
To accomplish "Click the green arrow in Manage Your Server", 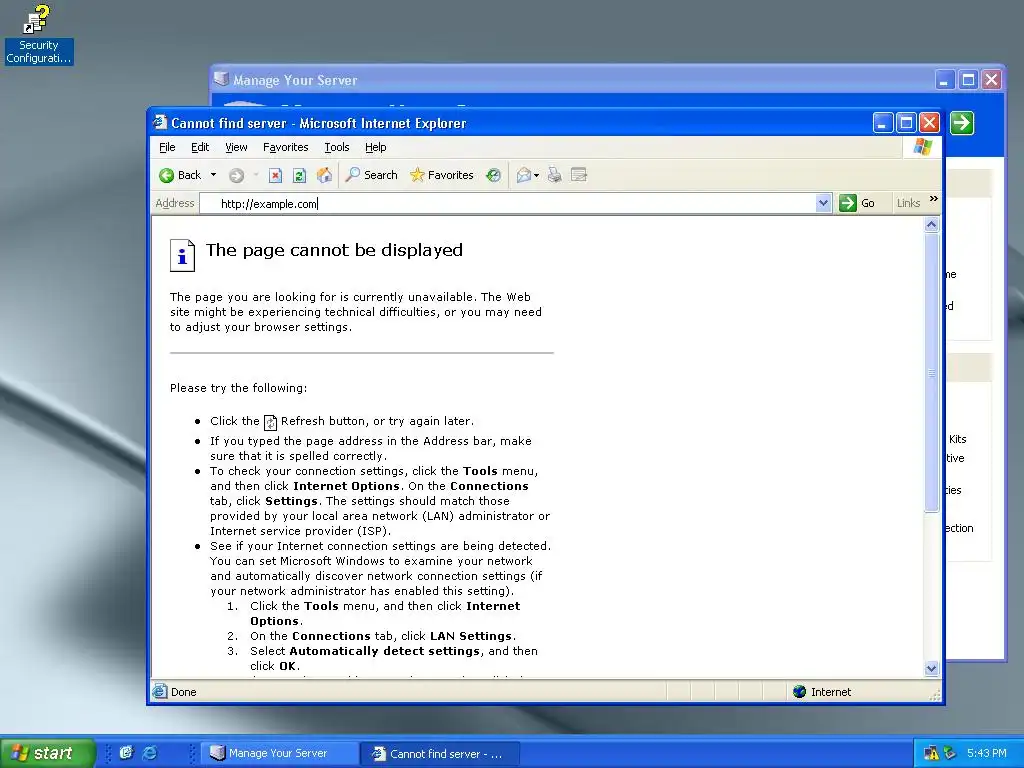I will click(962, 123).
